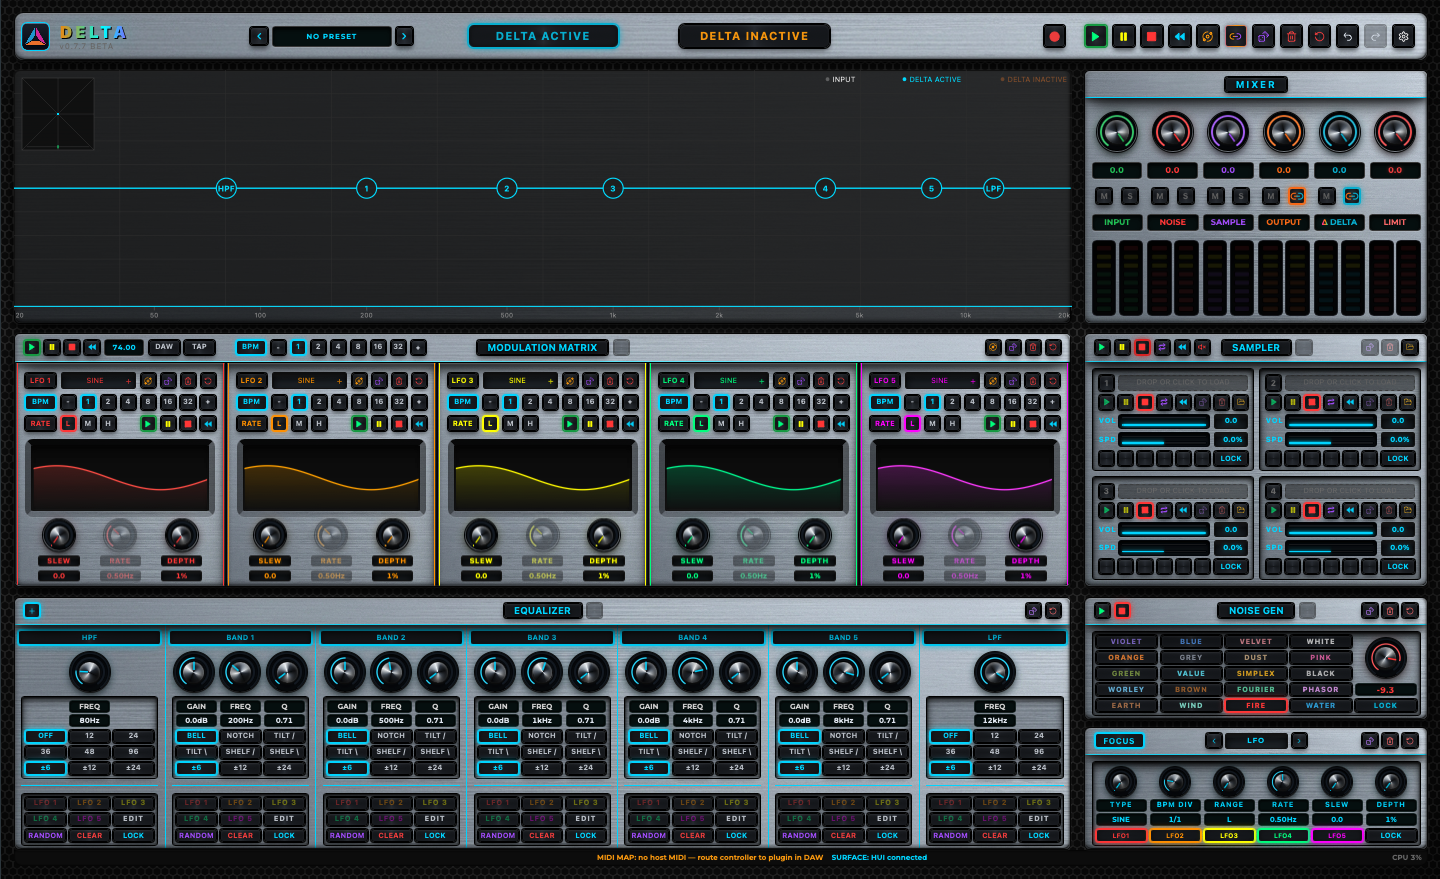This screenshot has height=879, width=1440.
Task: Switch to DELTA ACTIVE
Action: pyautogui.click(x=543, y=36)
